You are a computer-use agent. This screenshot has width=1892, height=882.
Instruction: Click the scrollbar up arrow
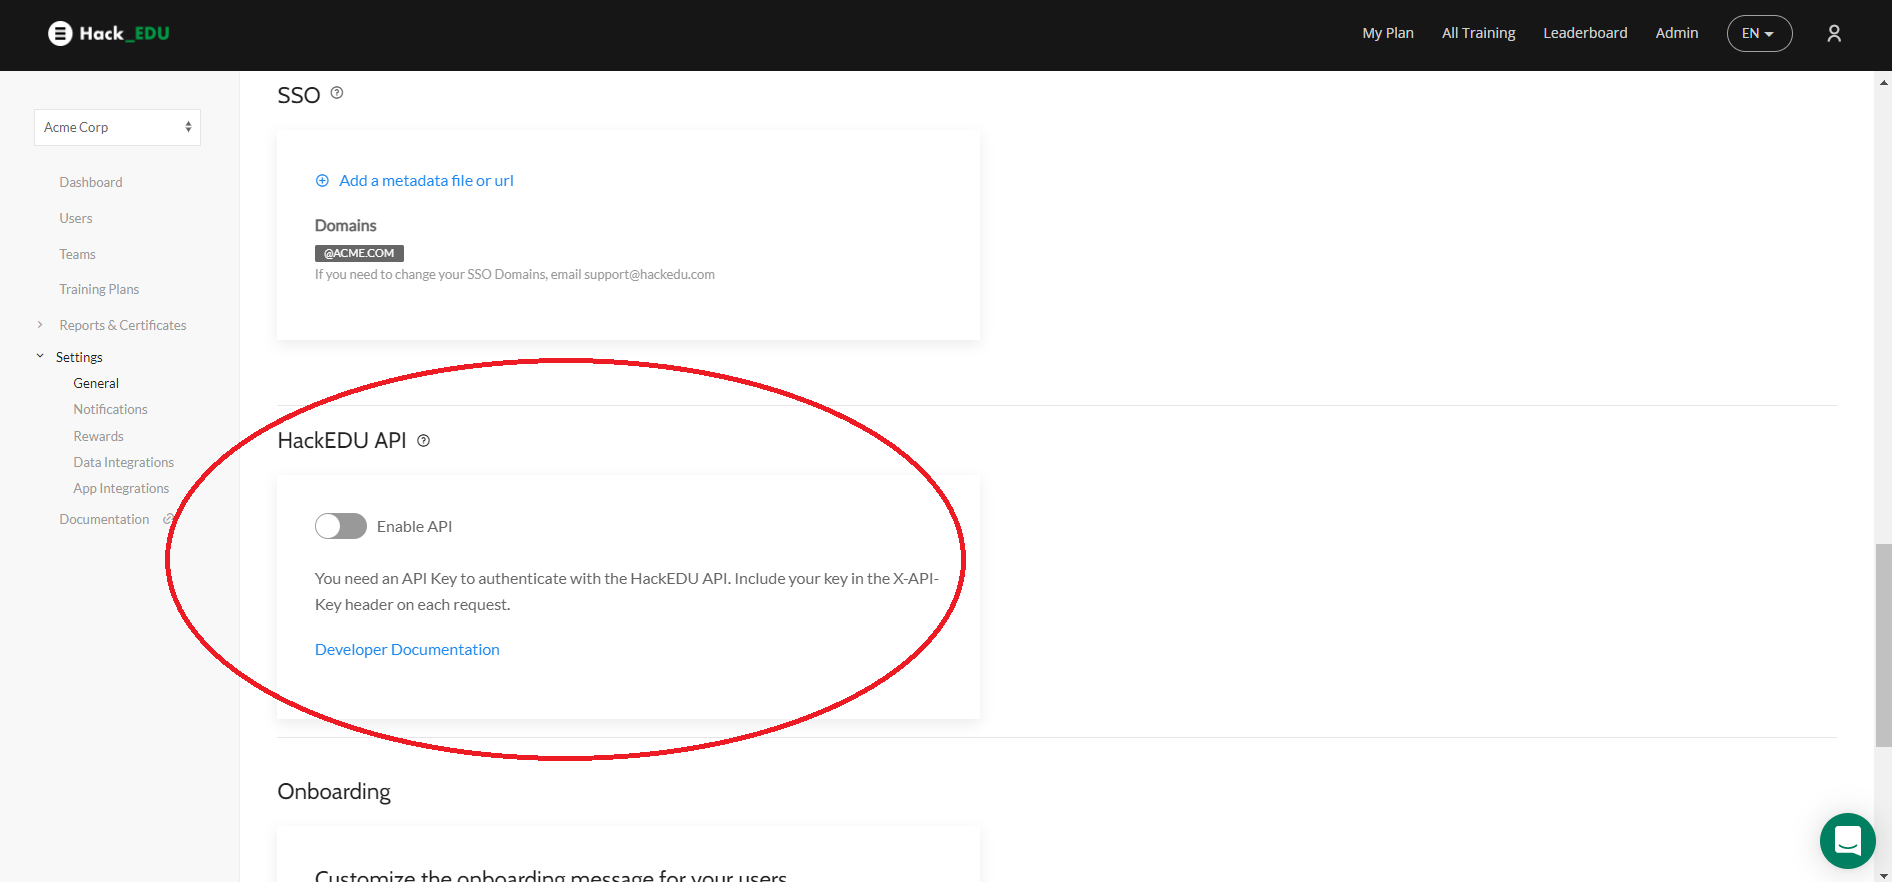[x=1883, y=82]
